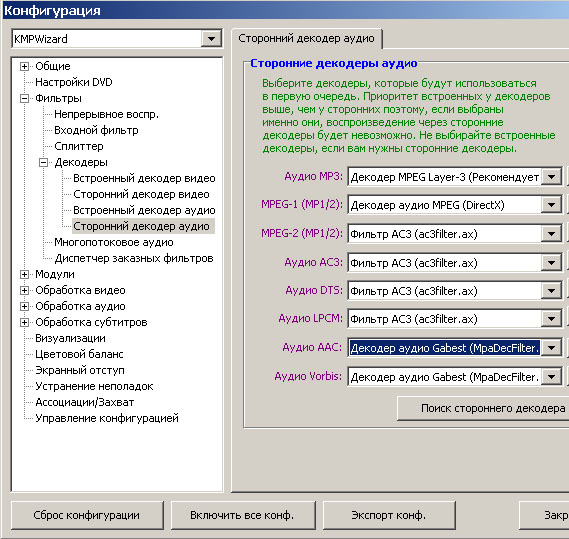Expand the Общие tree node

[x=24, y=66]
